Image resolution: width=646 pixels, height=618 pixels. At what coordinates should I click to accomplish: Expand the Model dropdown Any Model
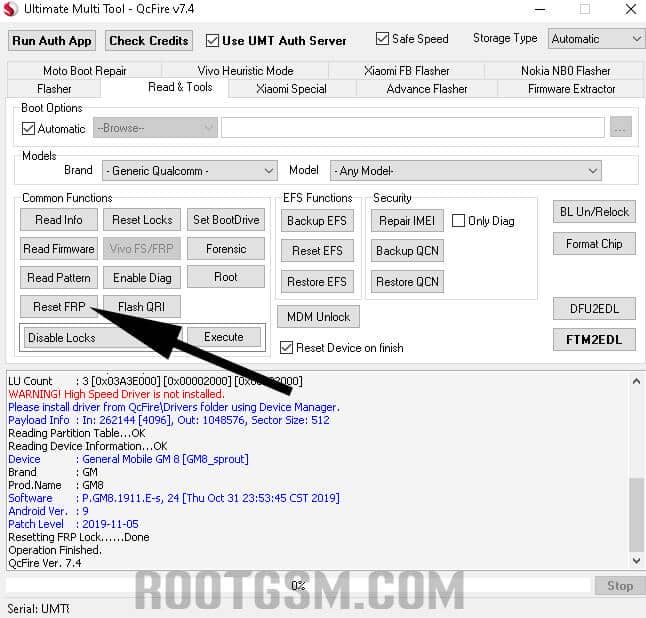point(466,171)
